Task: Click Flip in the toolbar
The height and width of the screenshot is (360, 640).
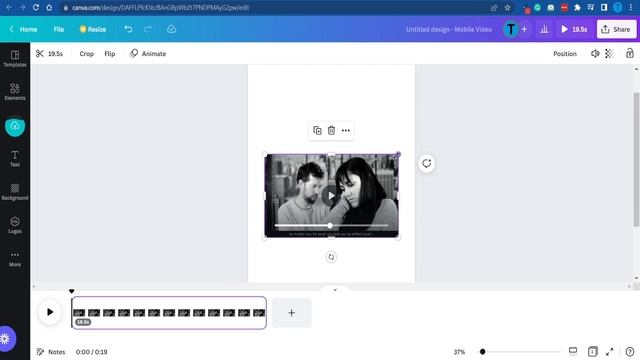Action: pyautogui.click(x=110, y=53)
